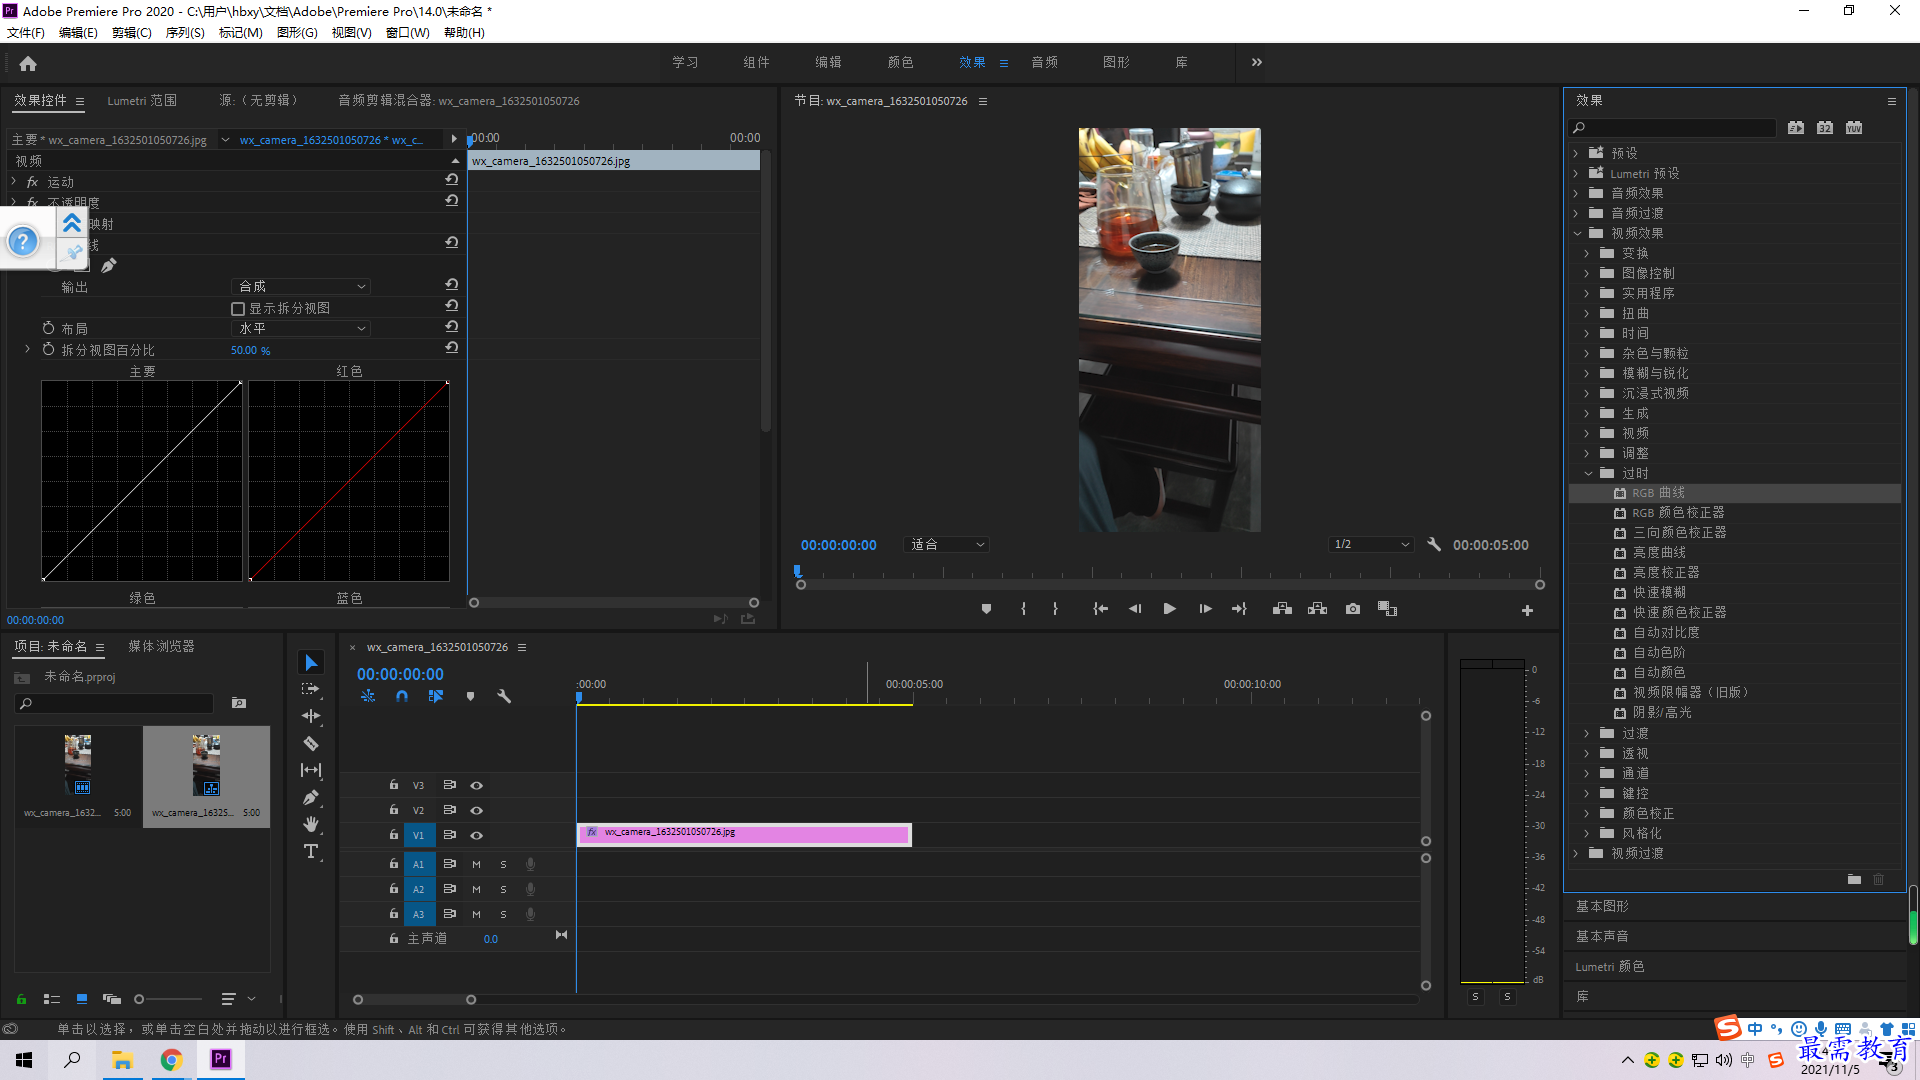Click the wrench settings icon in program monitor
Screen dimensions: 1920x1080
tap(1434, 545)
